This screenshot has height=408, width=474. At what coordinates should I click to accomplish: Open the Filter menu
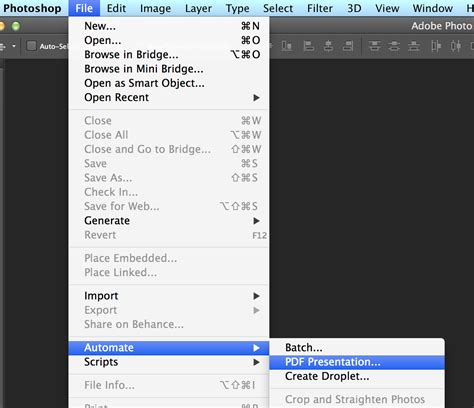point(320,8)
